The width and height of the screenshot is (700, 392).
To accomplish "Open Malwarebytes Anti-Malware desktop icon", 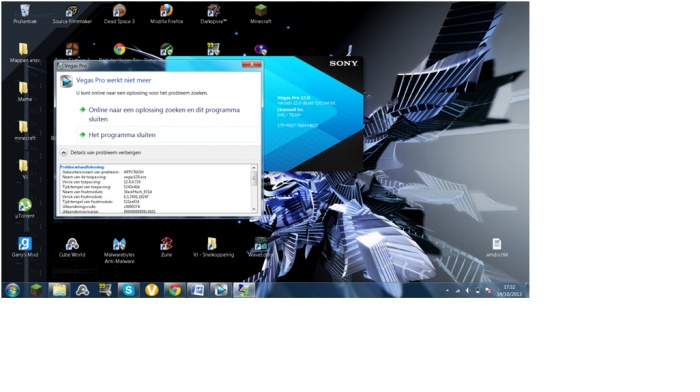I will [119, 250].
